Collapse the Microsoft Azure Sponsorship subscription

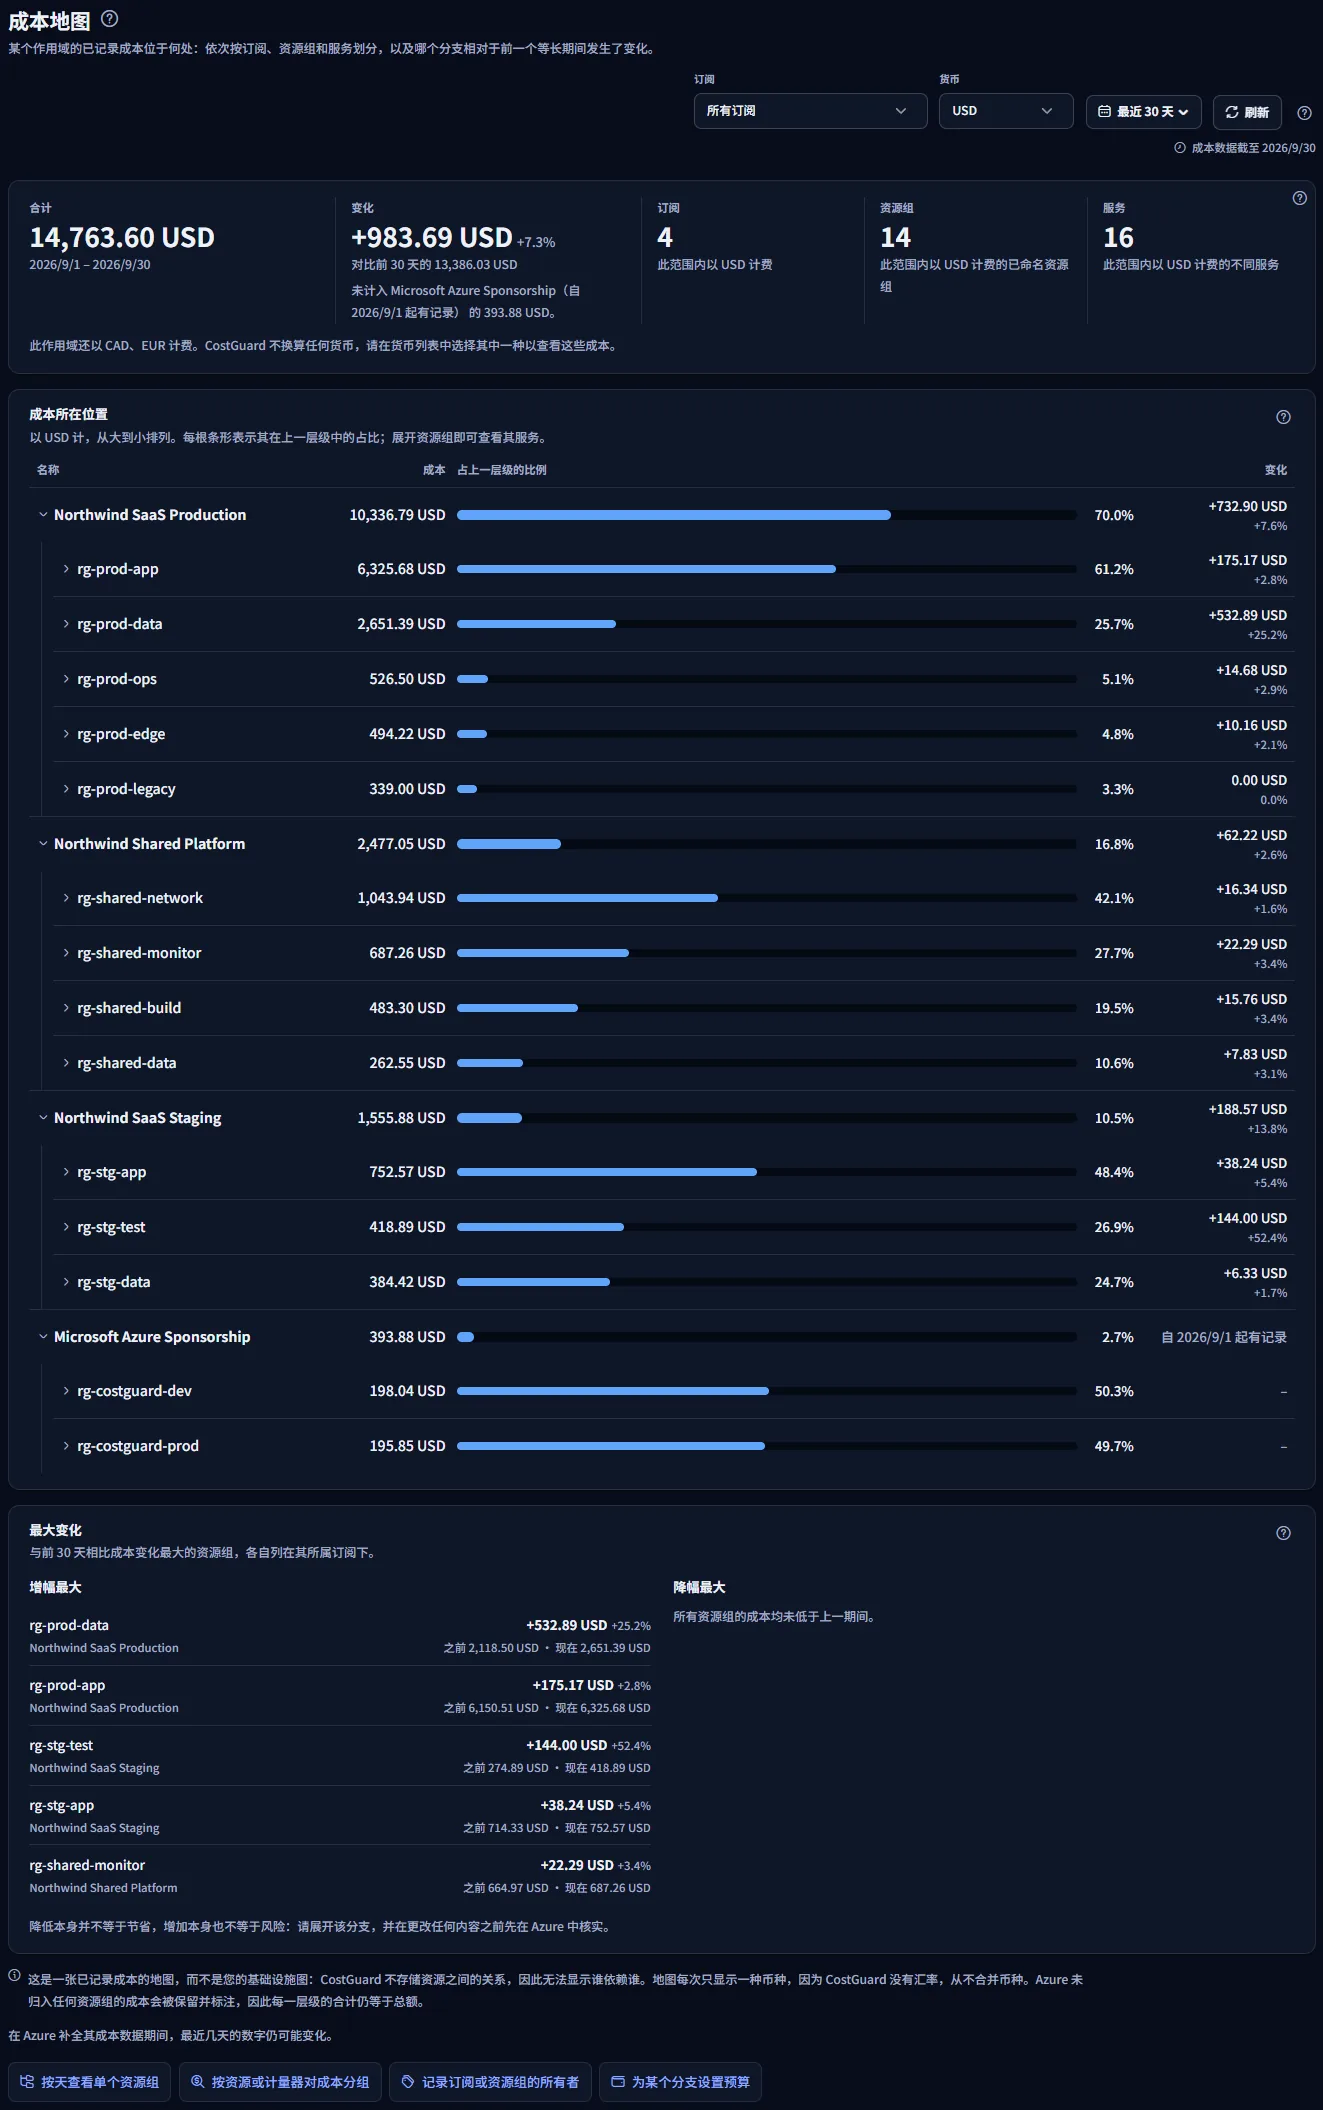(x=43, y=1337)
